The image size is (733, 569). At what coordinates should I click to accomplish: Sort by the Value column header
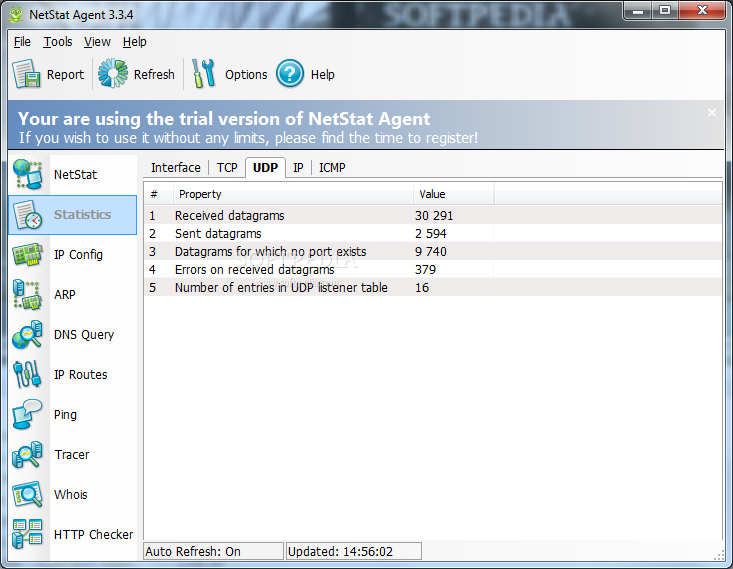click(x=453, y=194)
